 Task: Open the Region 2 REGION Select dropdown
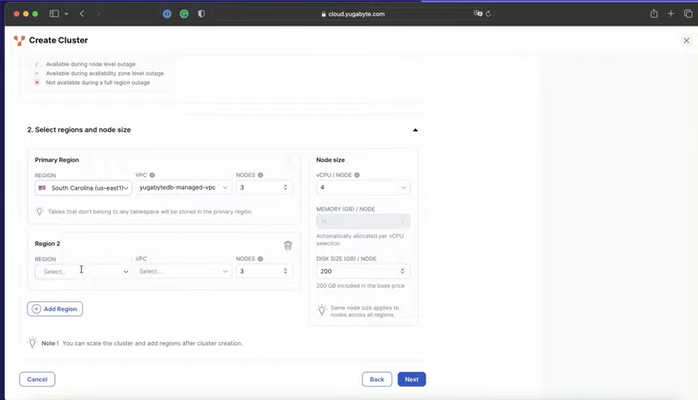click(x=83, y=271)
